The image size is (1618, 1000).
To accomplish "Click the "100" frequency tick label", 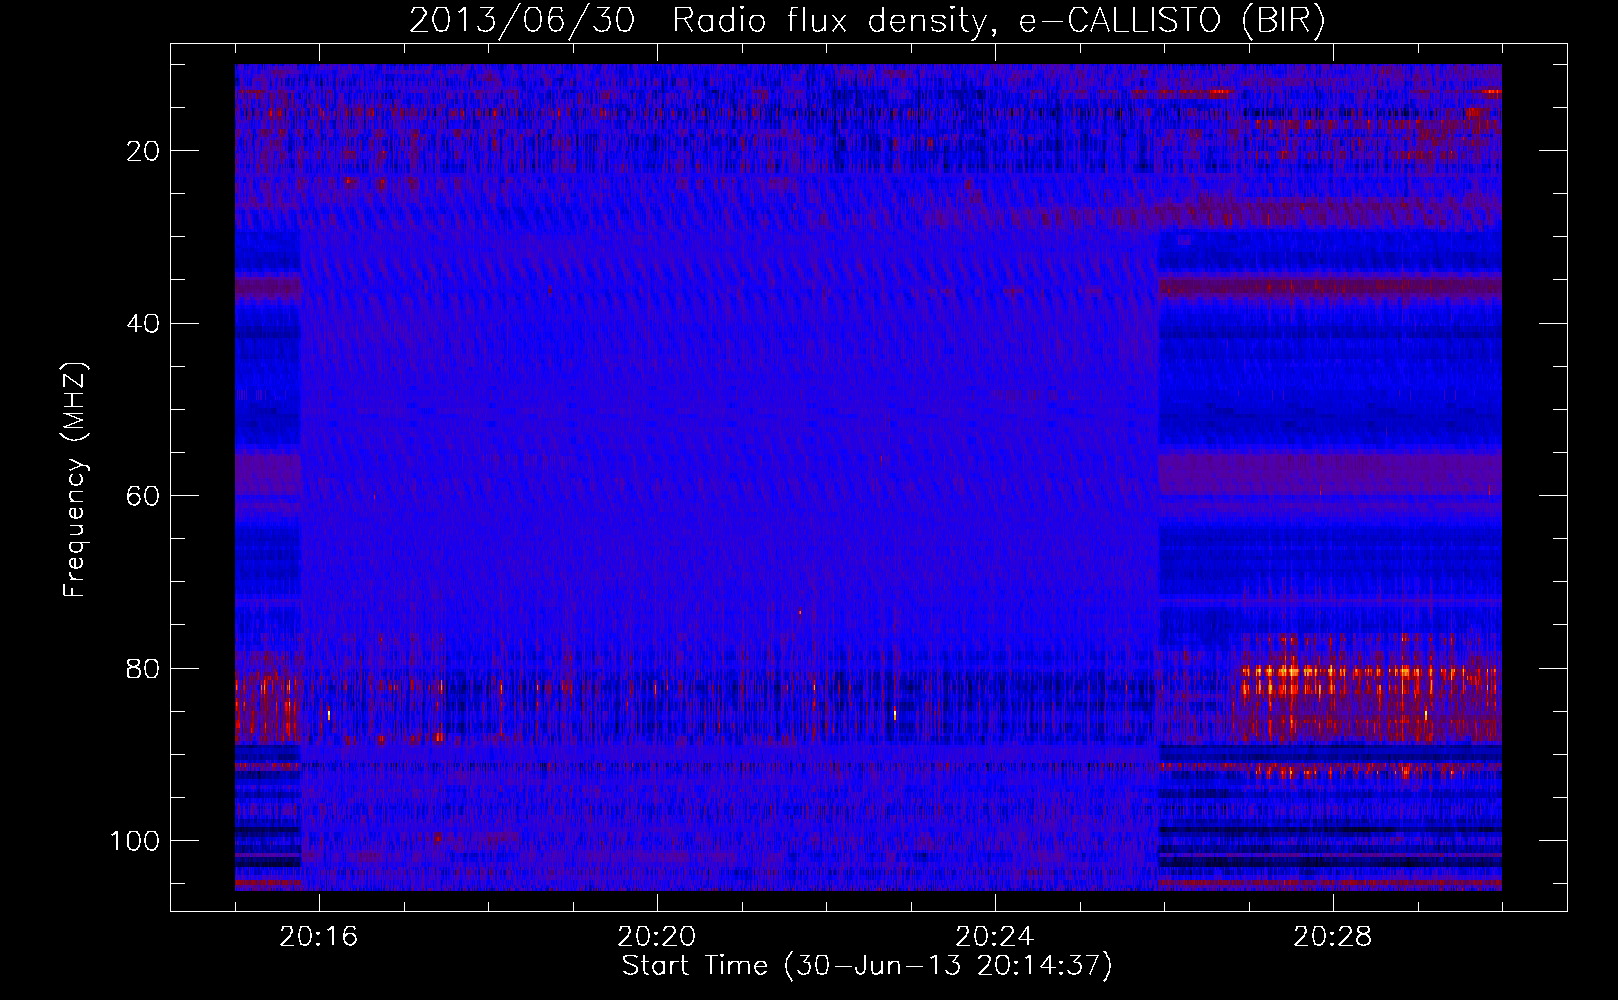I will click(x=136, y=841).
